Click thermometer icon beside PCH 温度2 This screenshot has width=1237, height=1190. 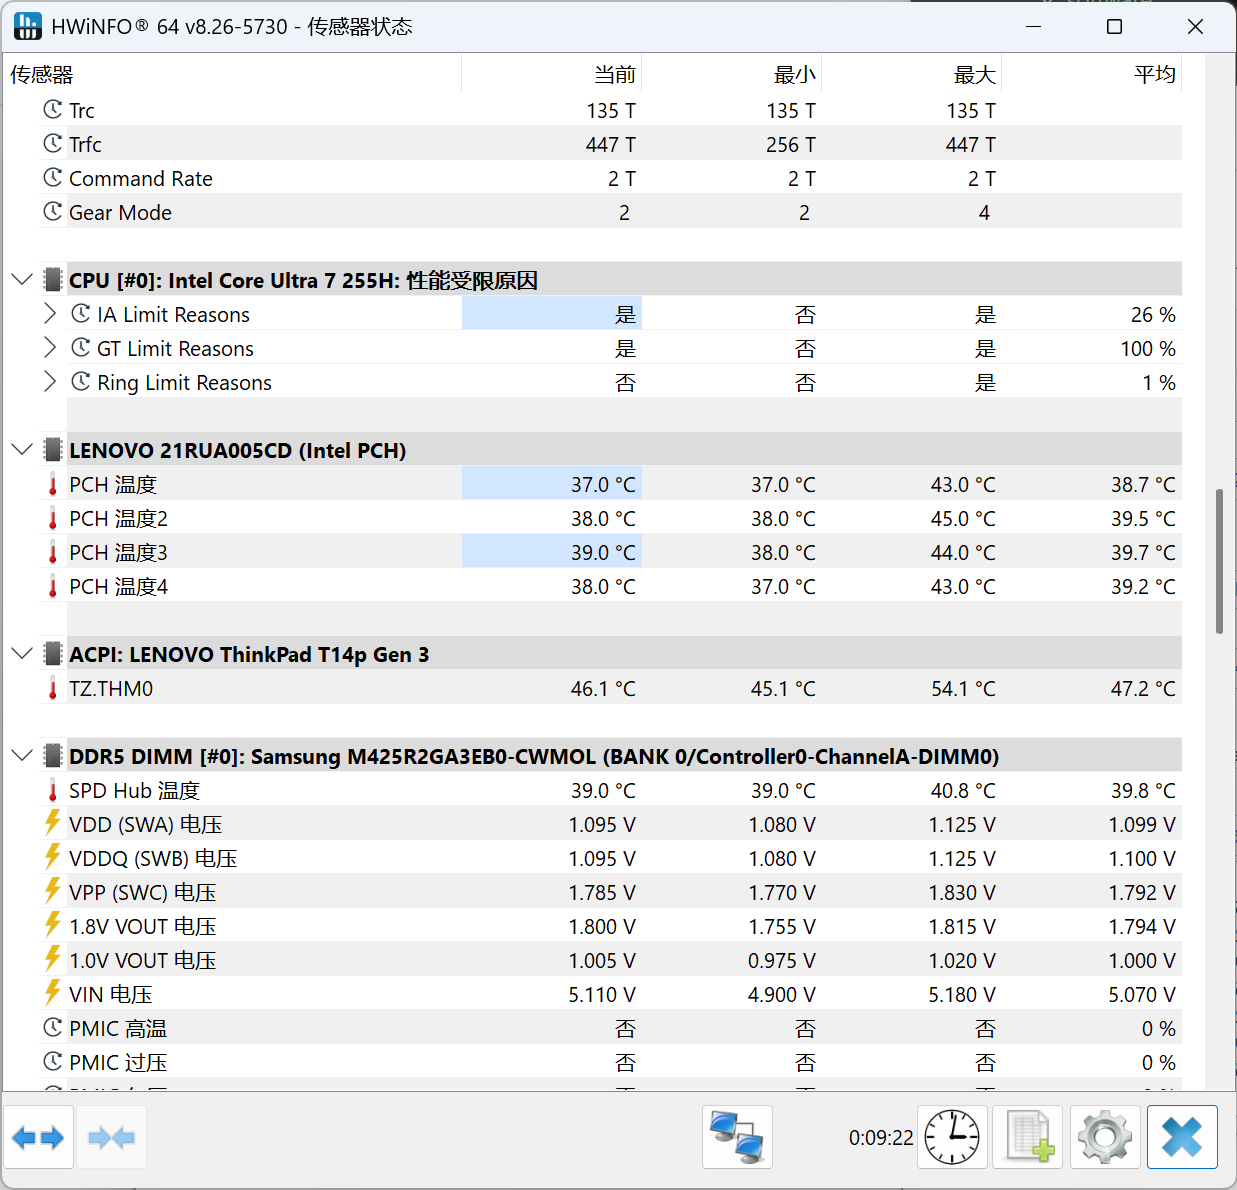[53, 519]
